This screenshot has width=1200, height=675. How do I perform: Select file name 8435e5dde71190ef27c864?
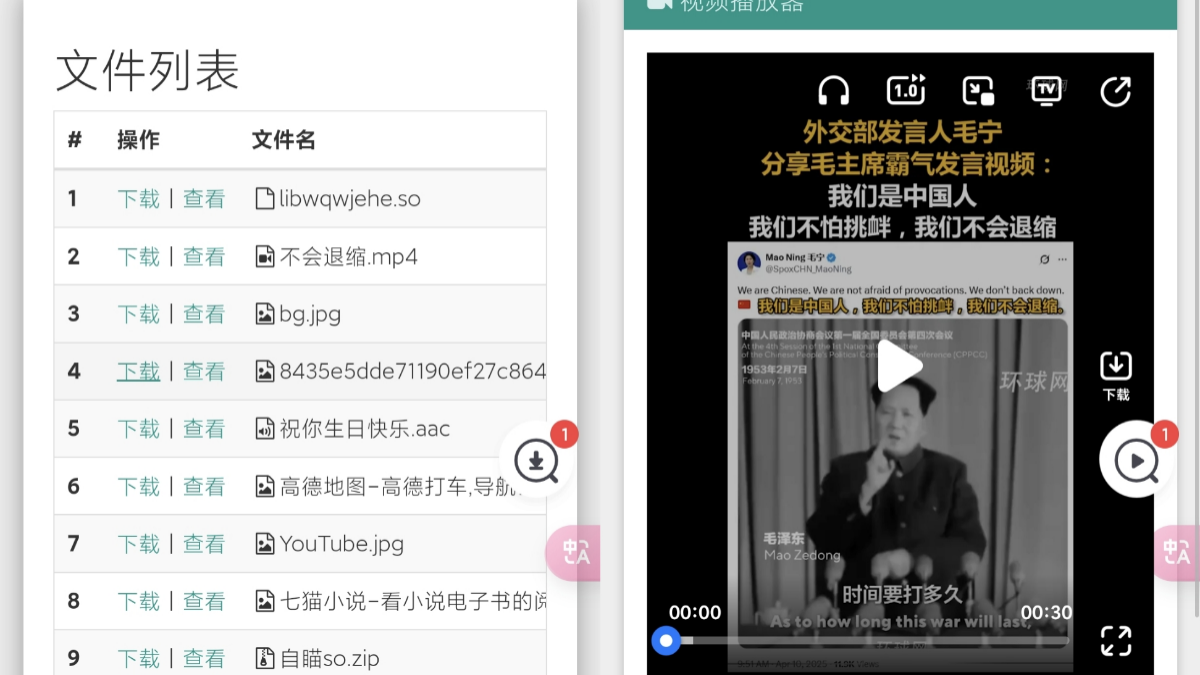click(x=413, y=371)
